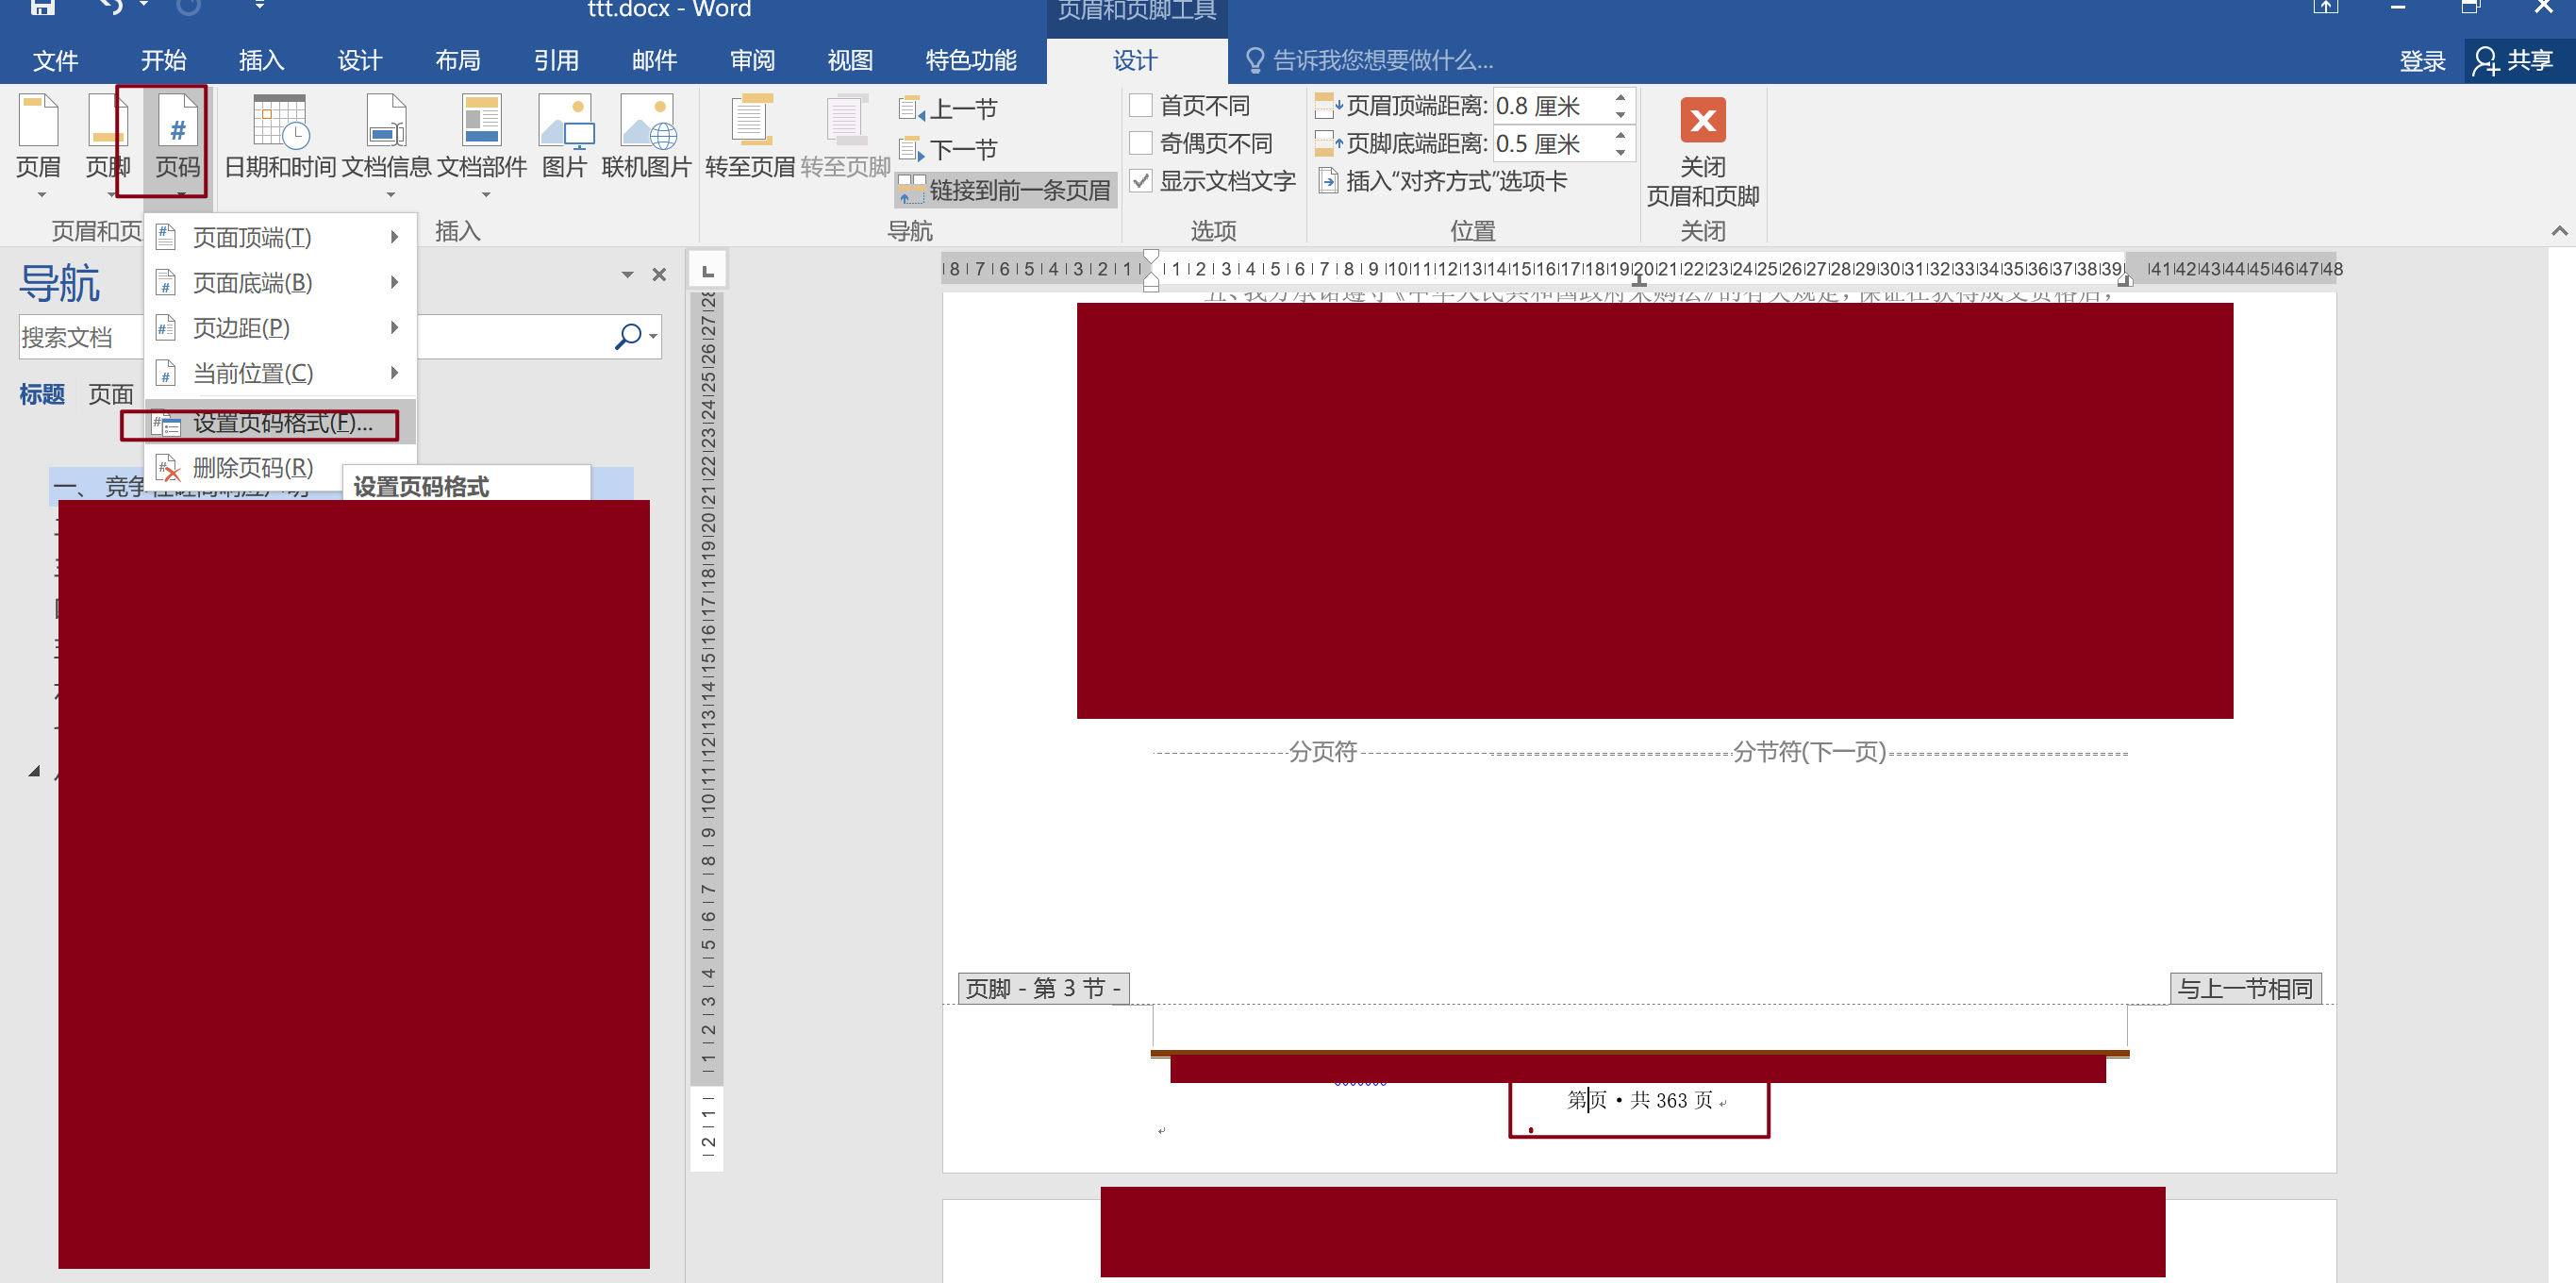Increase 页眉顶端距离 with up spinner arrow
This screenshot has width=2576, height=1283.
[x=1620, y=98]
